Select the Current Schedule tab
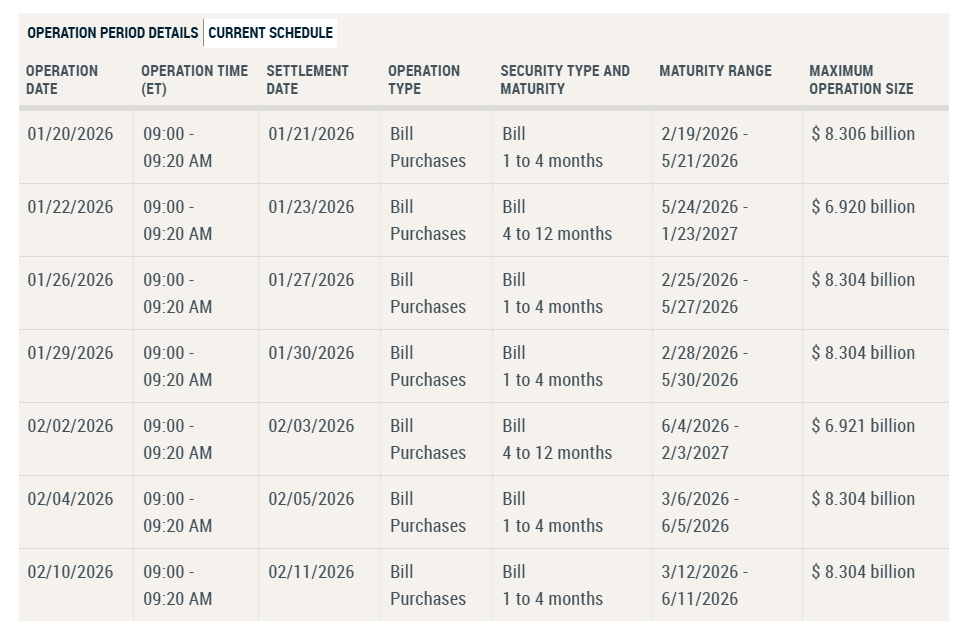This screenshot has height=636, width=961. point(271,32)
